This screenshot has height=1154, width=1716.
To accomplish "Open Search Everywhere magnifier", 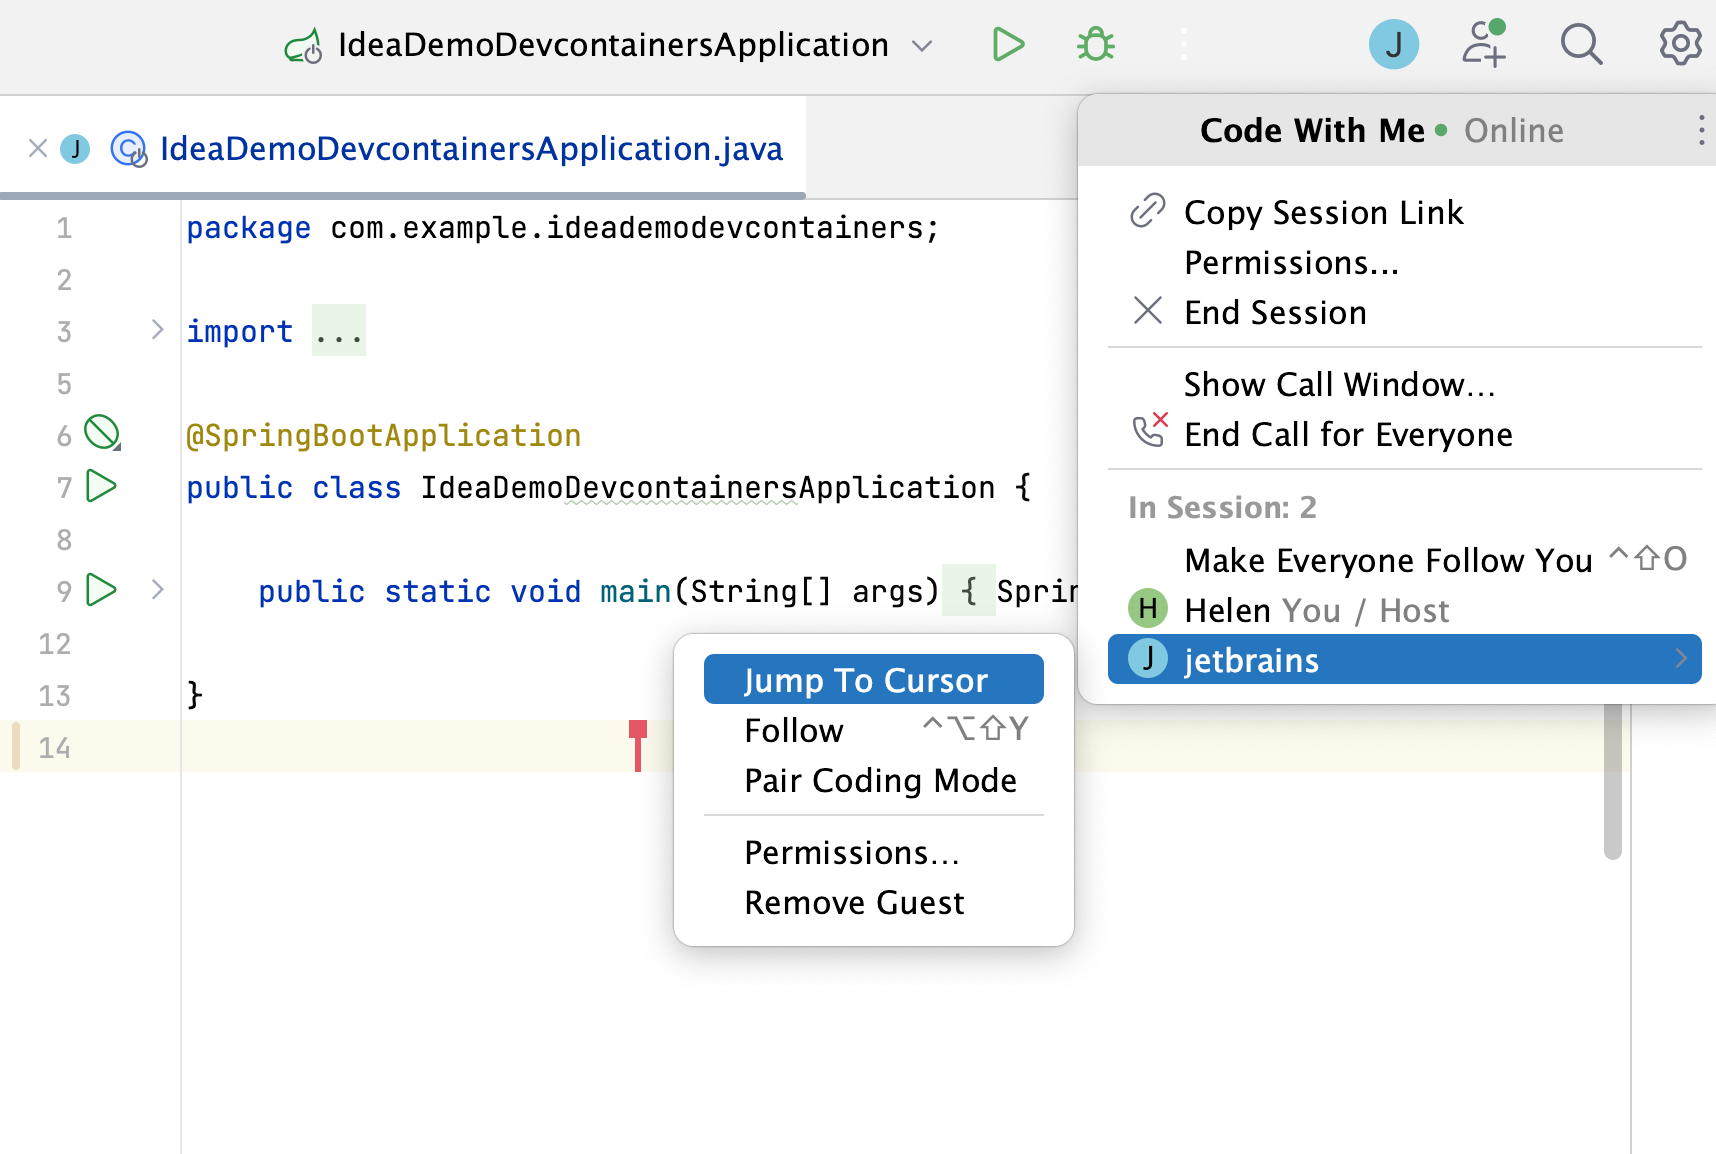I will pyautogui.click(x=1581, y=45).
